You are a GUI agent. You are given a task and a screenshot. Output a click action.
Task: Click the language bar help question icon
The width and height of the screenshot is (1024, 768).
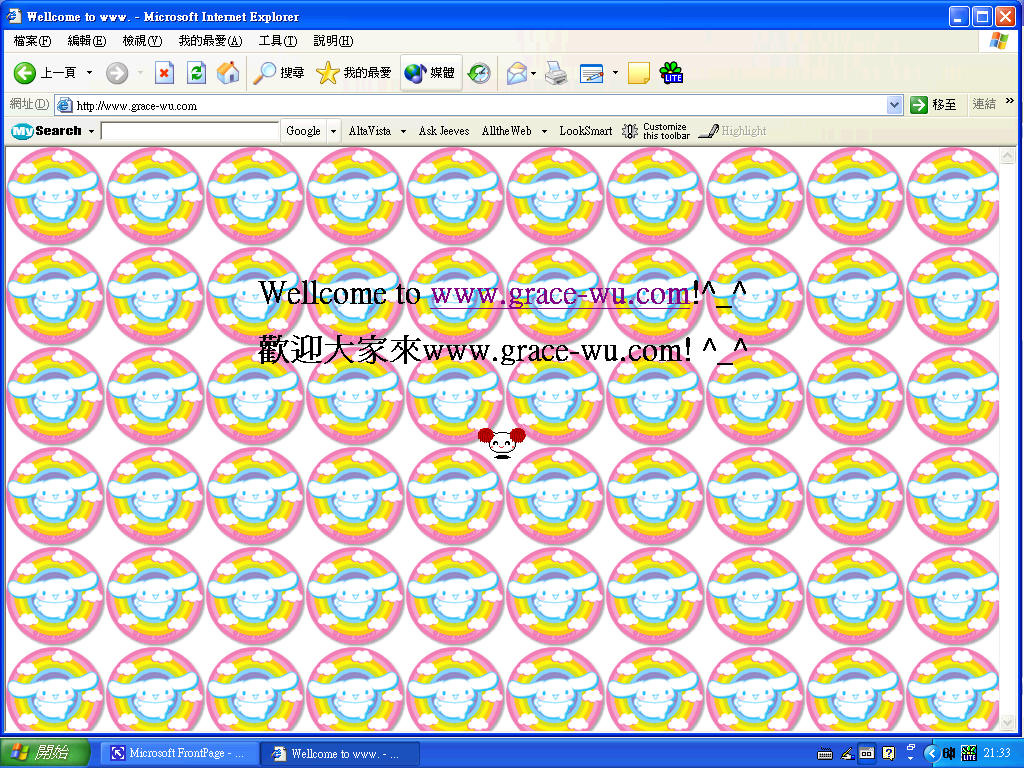[888, 753]
